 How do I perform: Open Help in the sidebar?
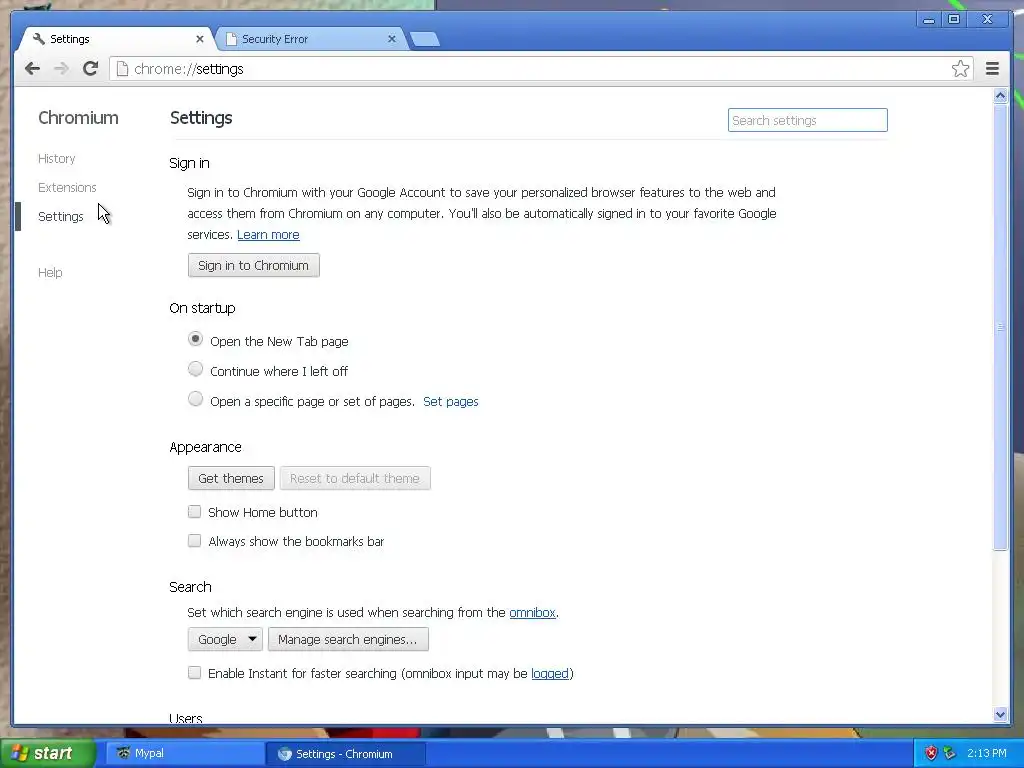50,272
